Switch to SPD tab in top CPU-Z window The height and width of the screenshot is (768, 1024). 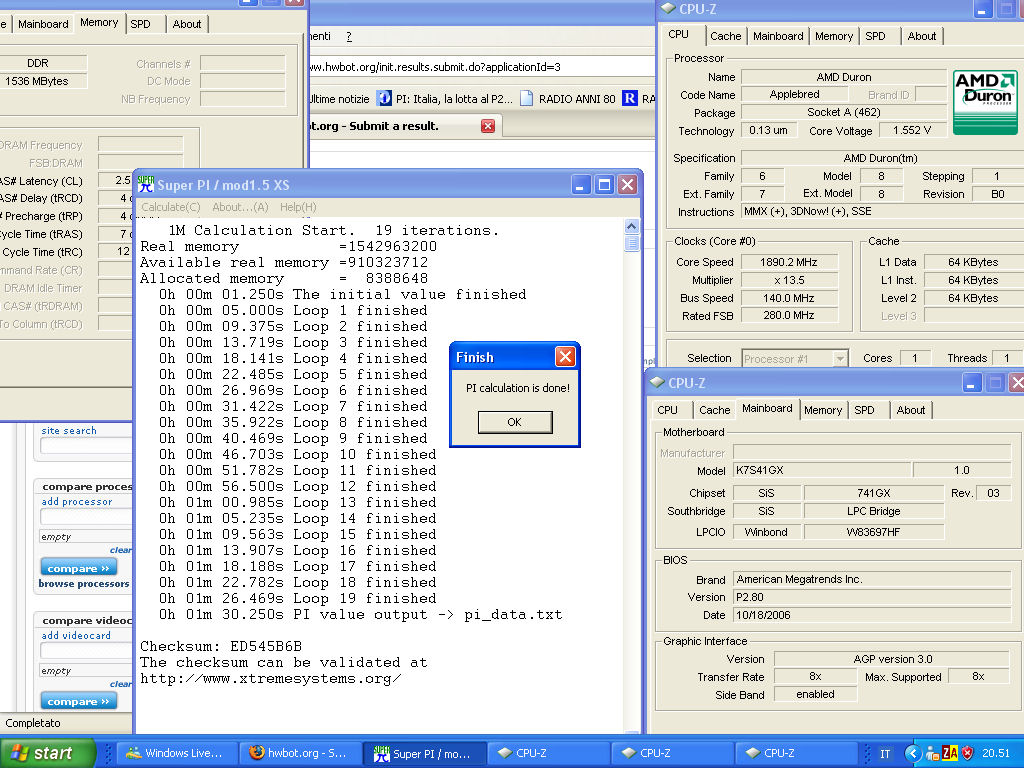pyautogui.click(x=875, y=36)
